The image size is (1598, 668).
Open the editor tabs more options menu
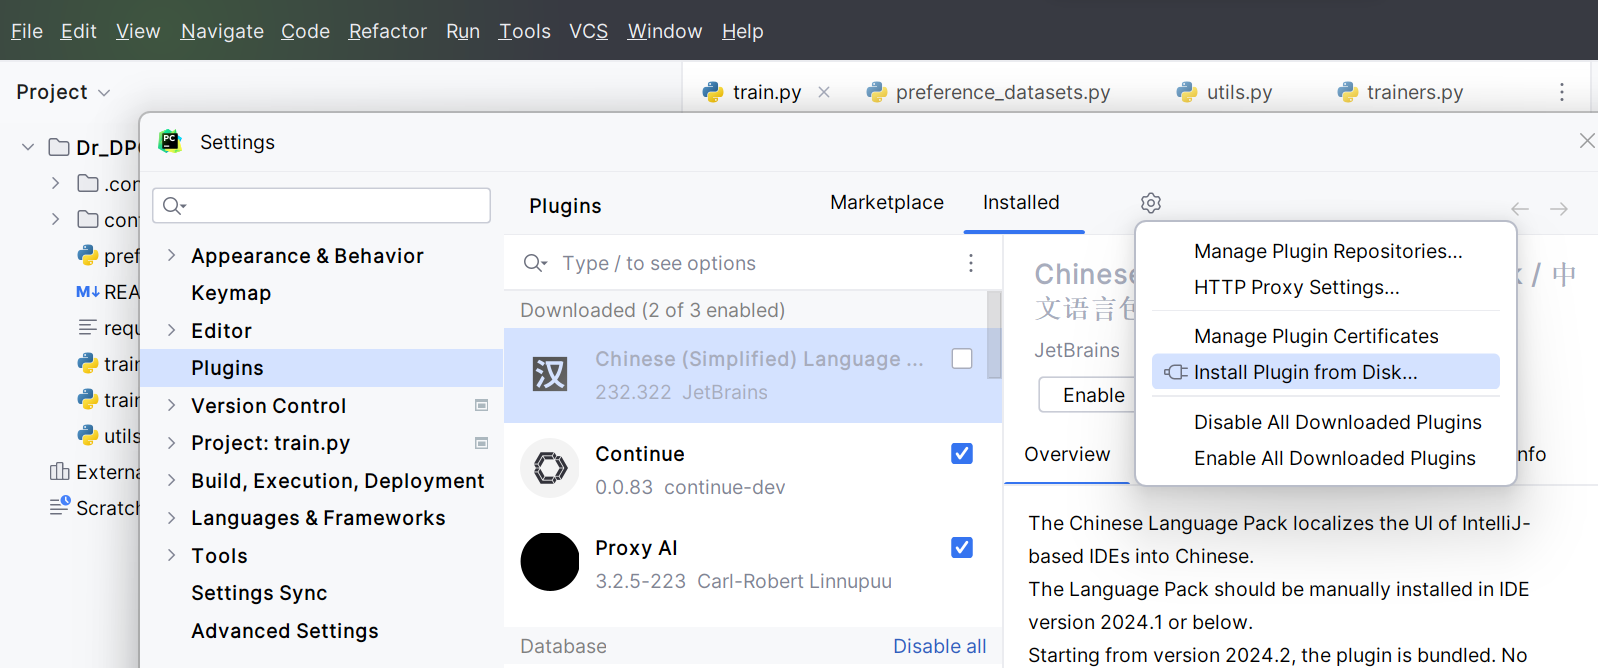point(1562,92)
